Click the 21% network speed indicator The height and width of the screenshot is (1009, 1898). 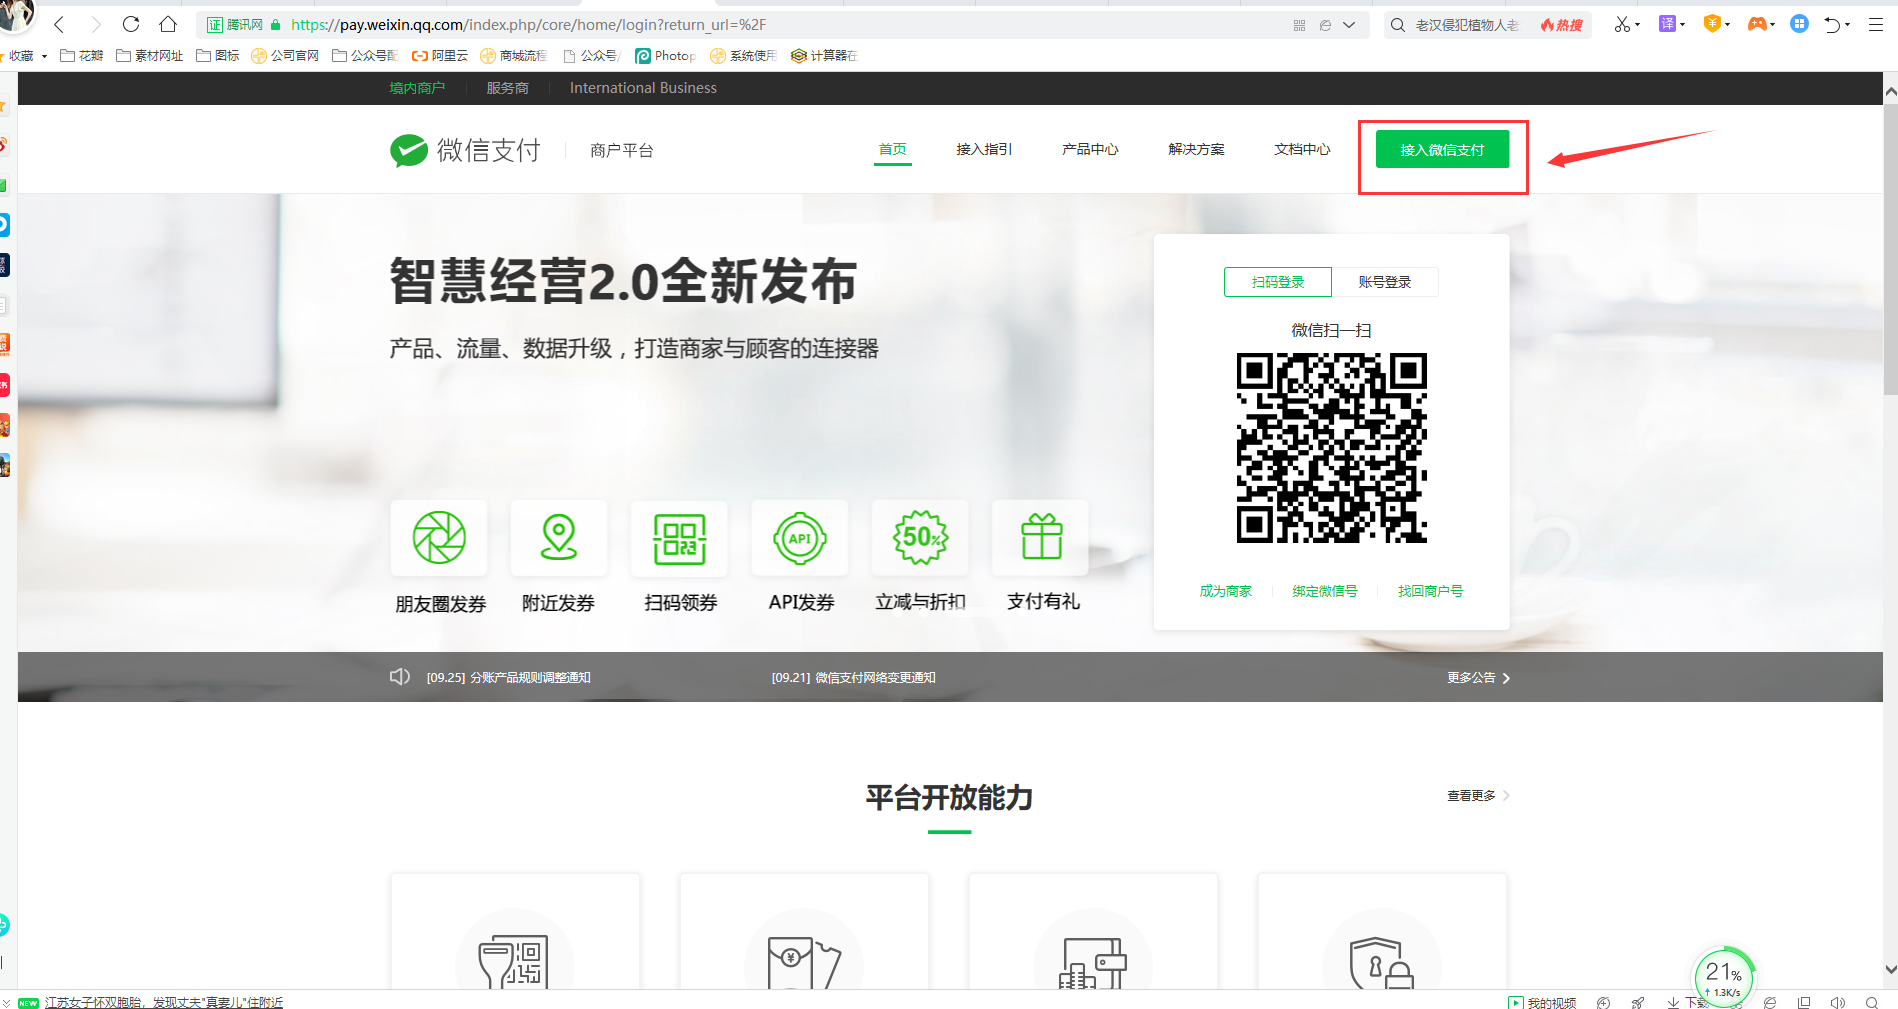[x=1724, y=976]
